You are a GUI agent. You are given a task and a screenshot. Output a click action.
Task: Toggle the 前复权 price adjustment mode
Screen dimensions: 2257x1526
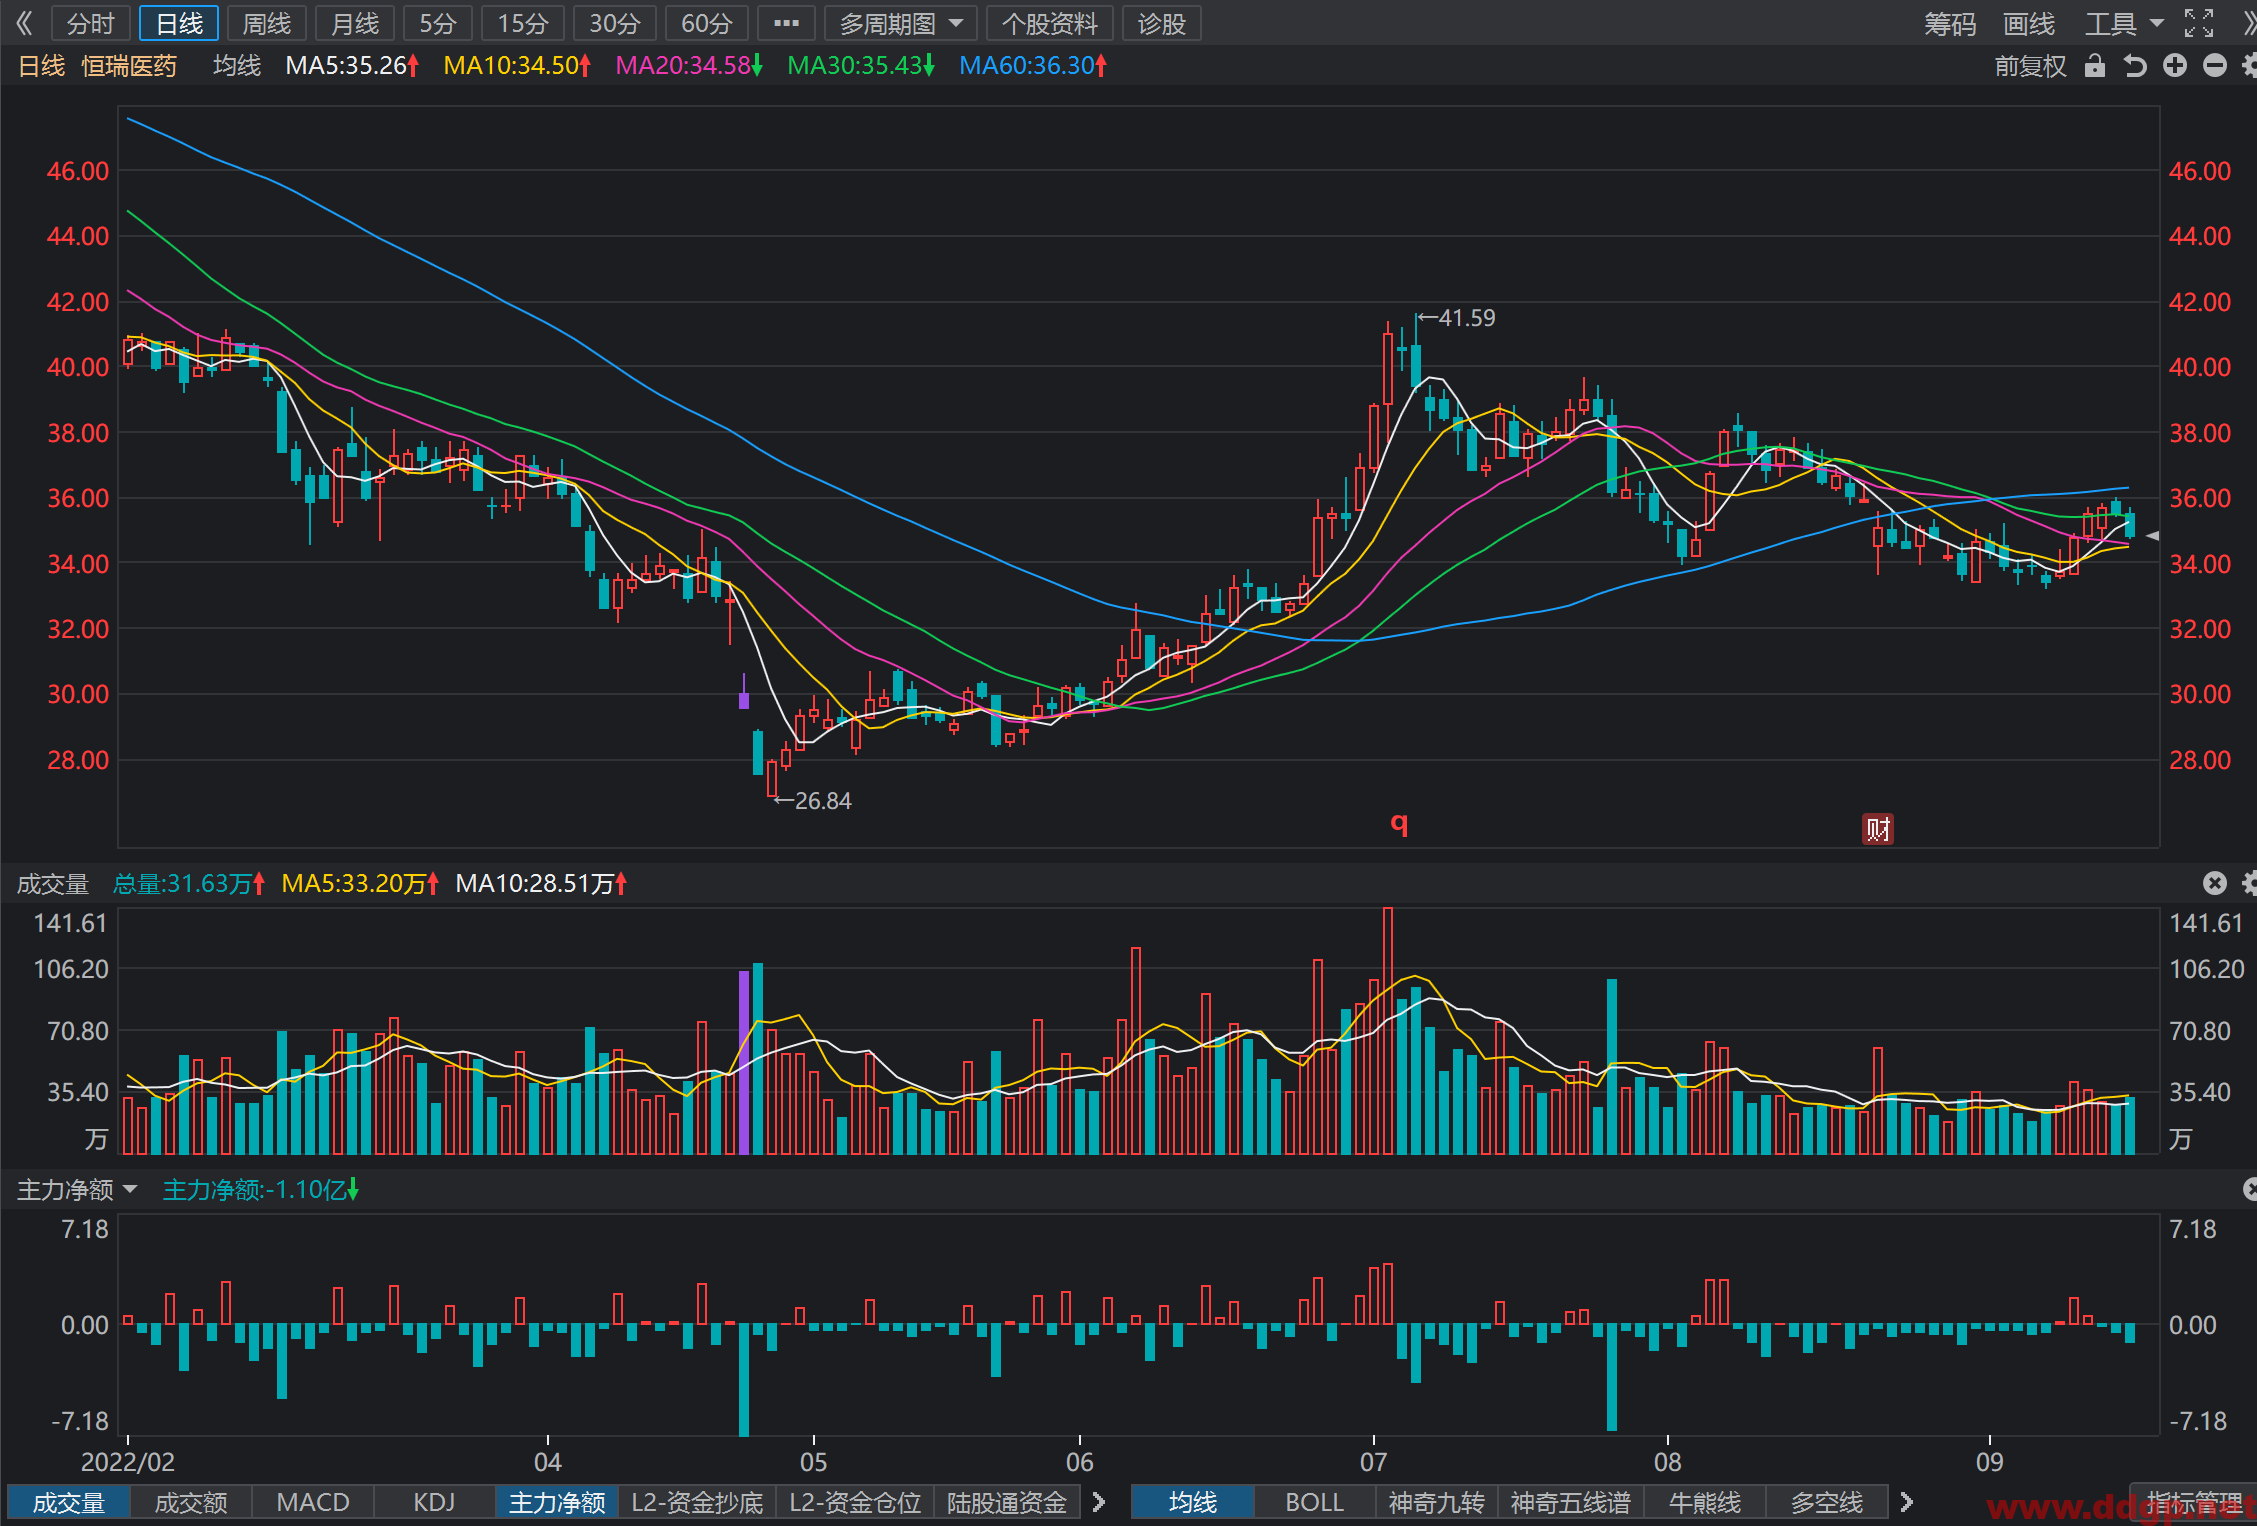2030,66
